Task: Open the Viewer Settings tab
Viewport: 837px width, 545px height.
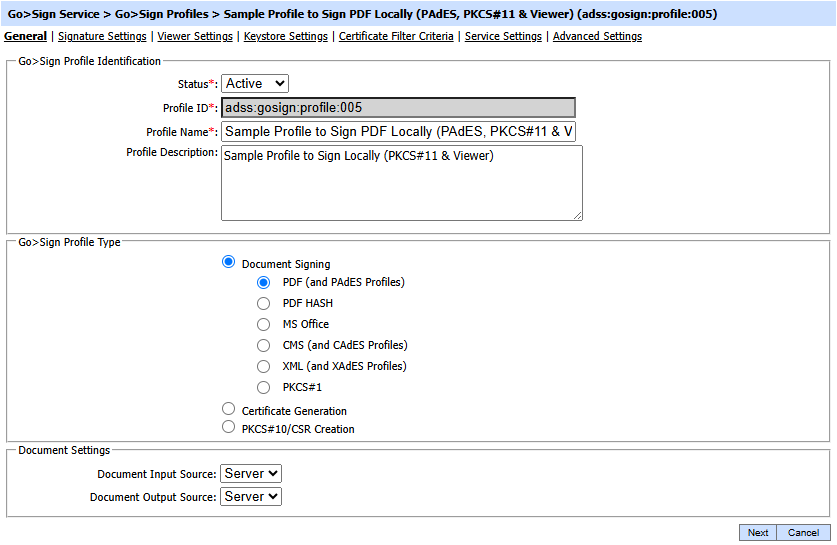Action: pyautogui.click(x=195, y=36)
